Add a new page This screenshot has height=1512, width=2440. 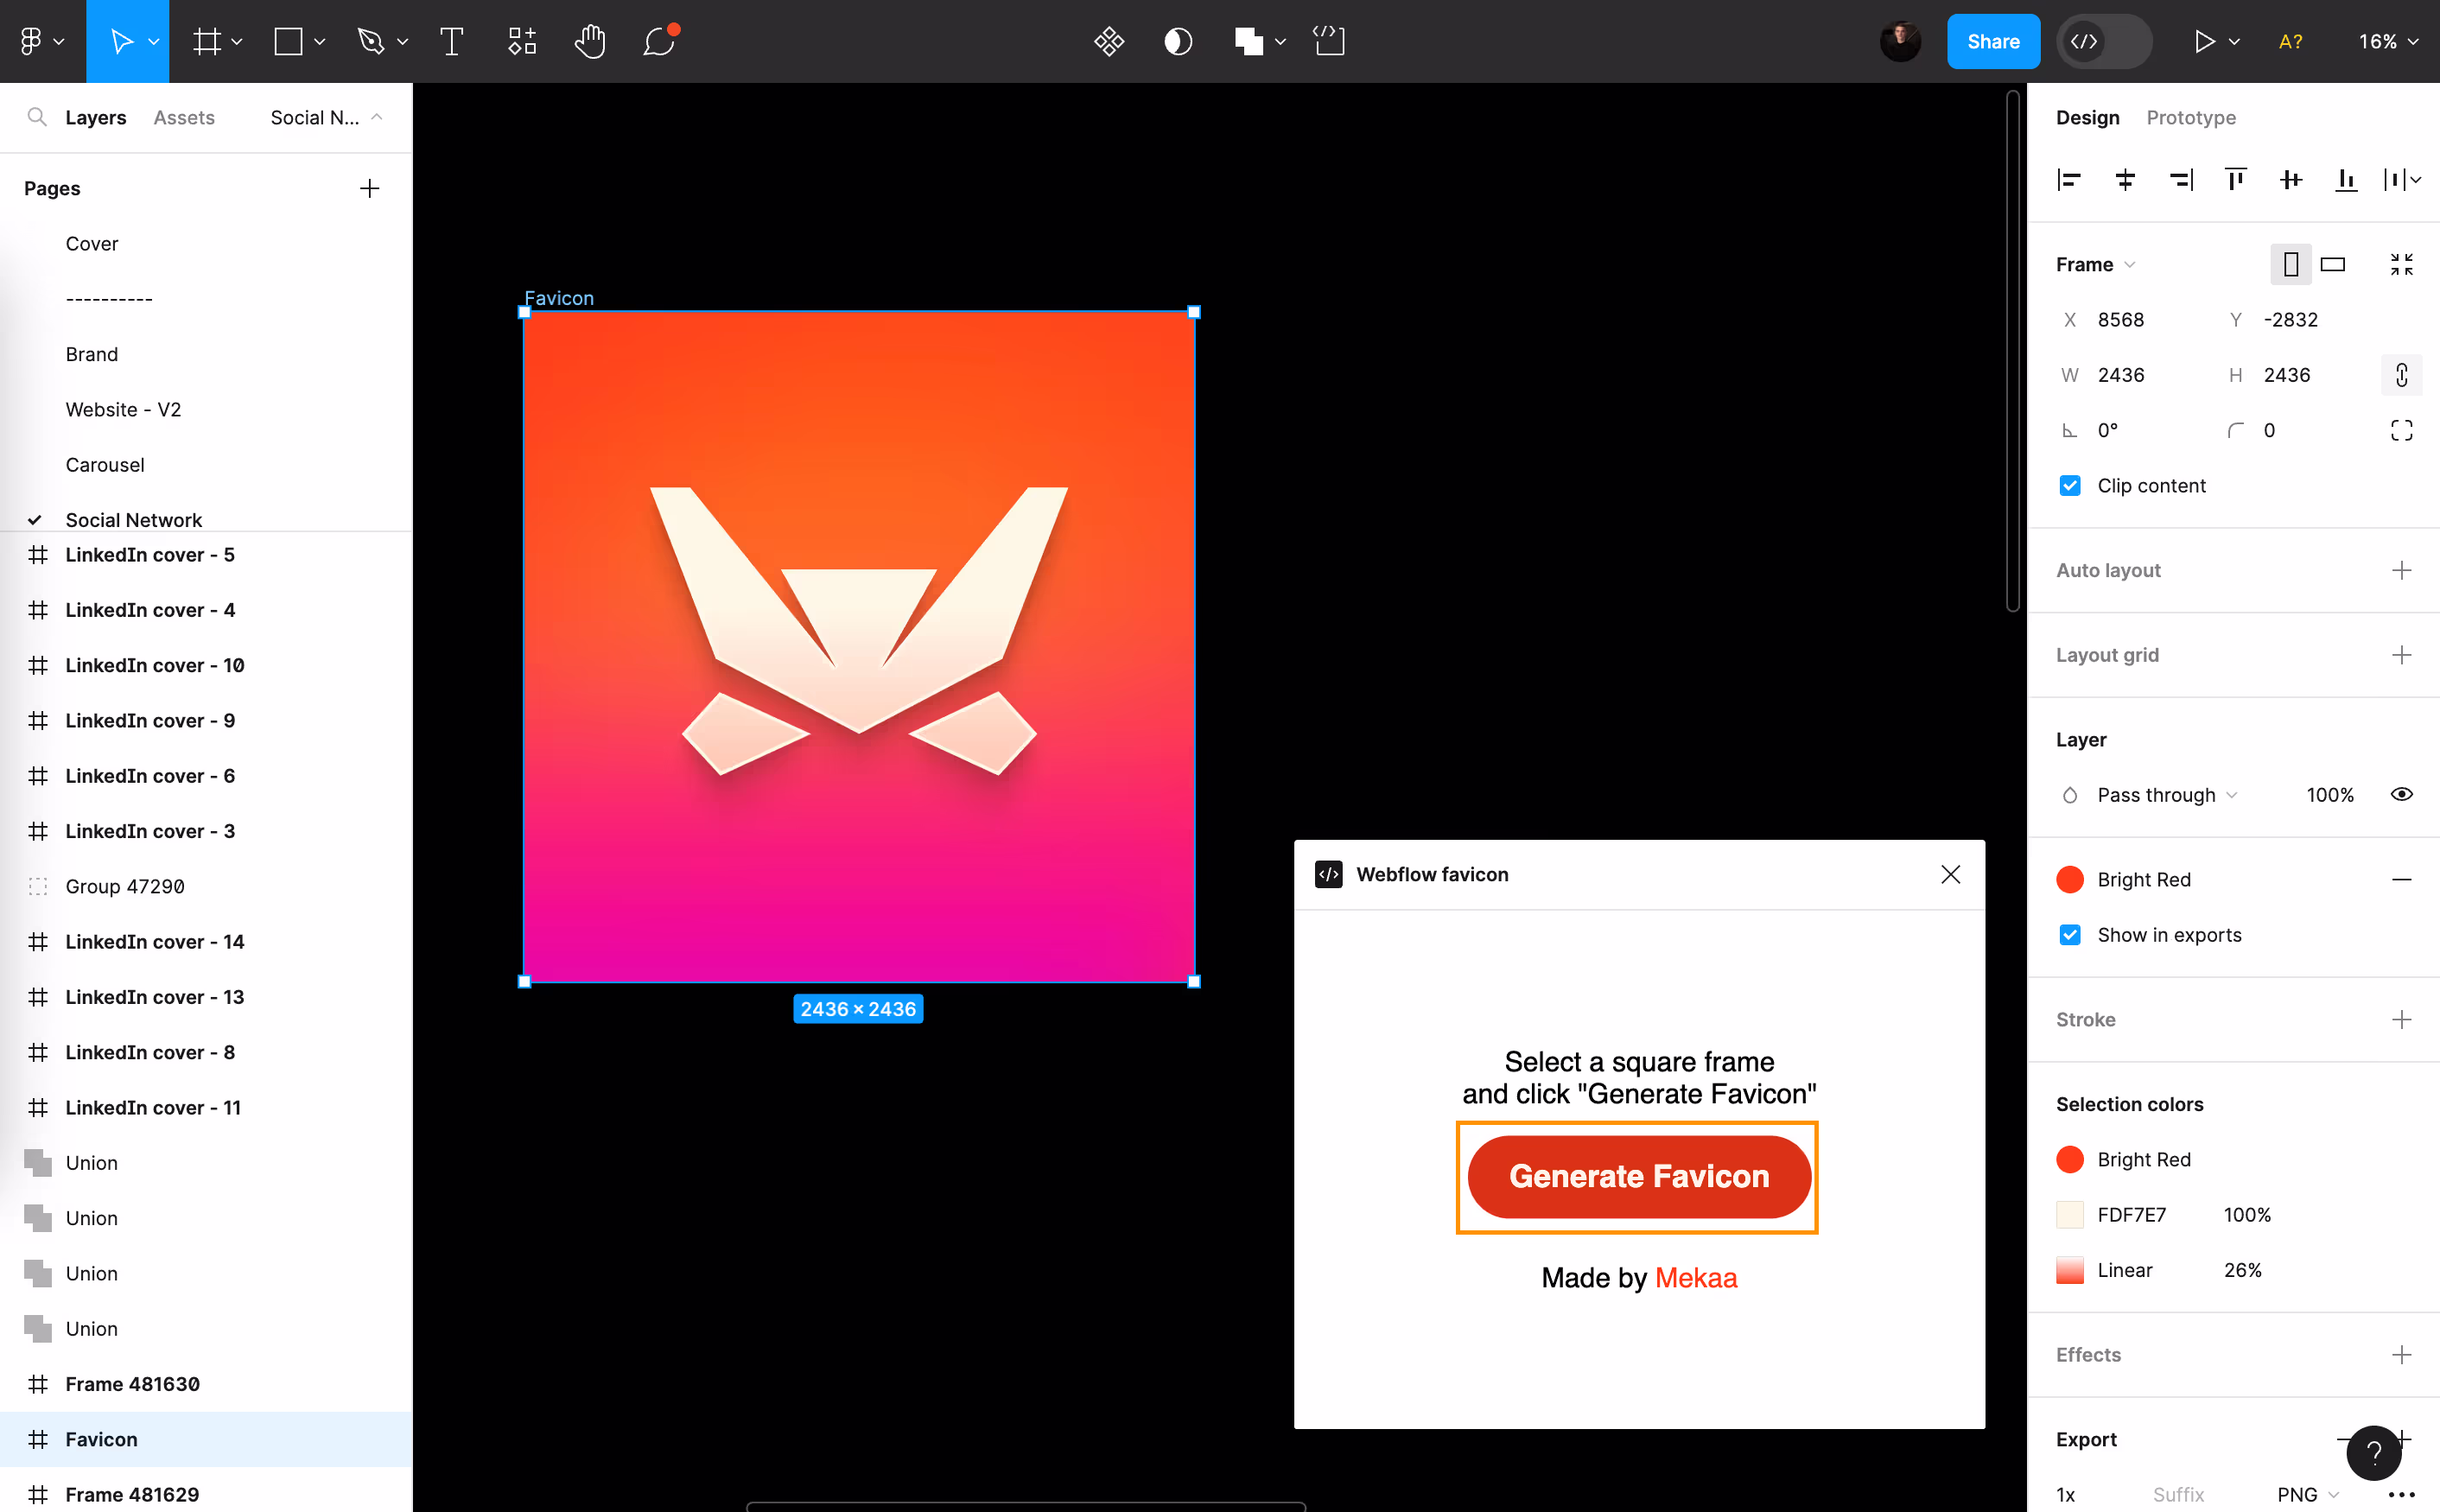tap(370, 188)
